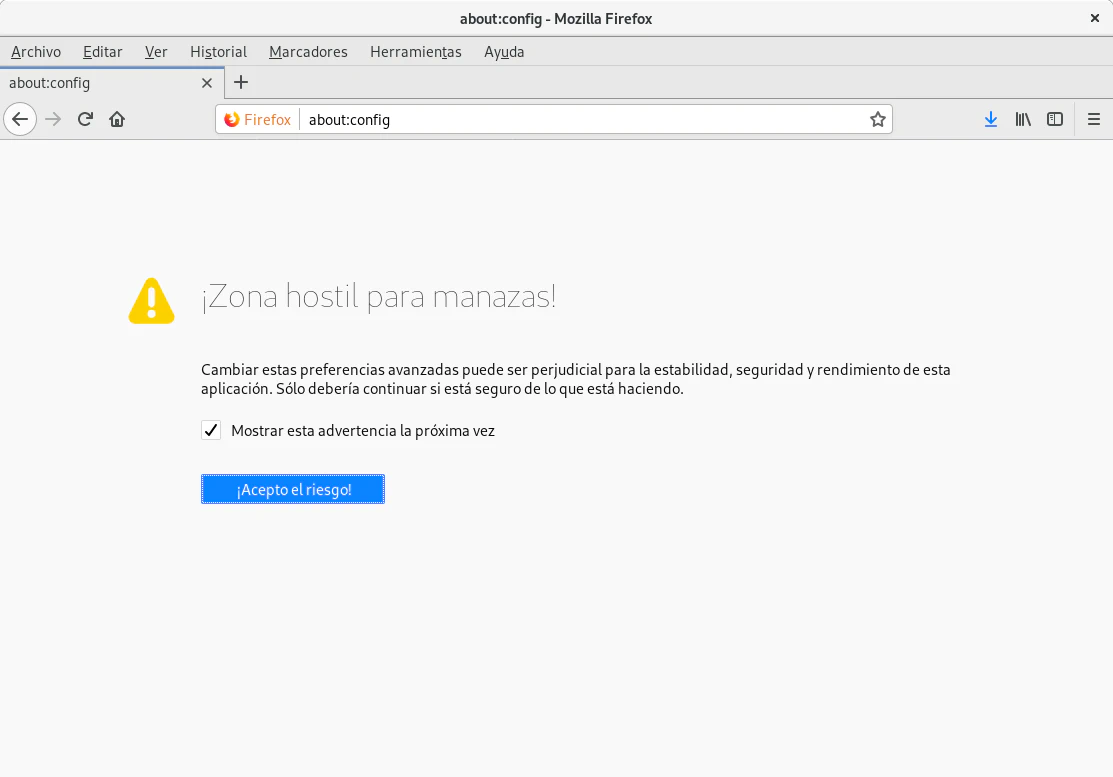Close the about:config tab
This screenshot has height=777, width=1113.
click(207, 83)
